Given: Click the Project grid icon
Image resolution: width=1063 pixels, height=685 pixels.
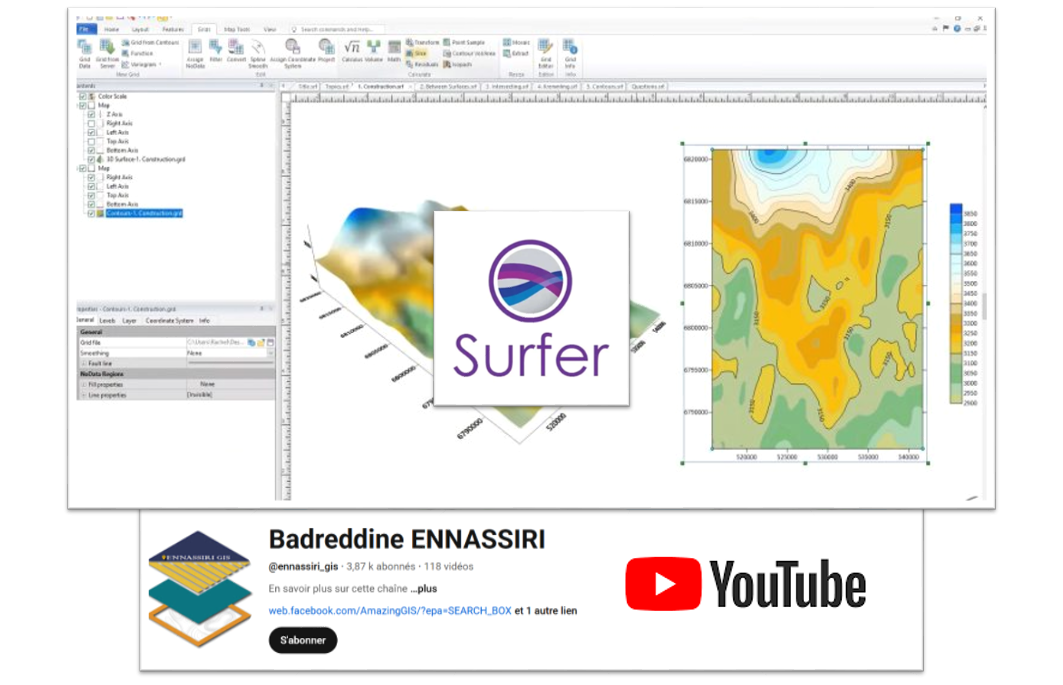Looking at the screenshot, I should (x=327, y=52).
